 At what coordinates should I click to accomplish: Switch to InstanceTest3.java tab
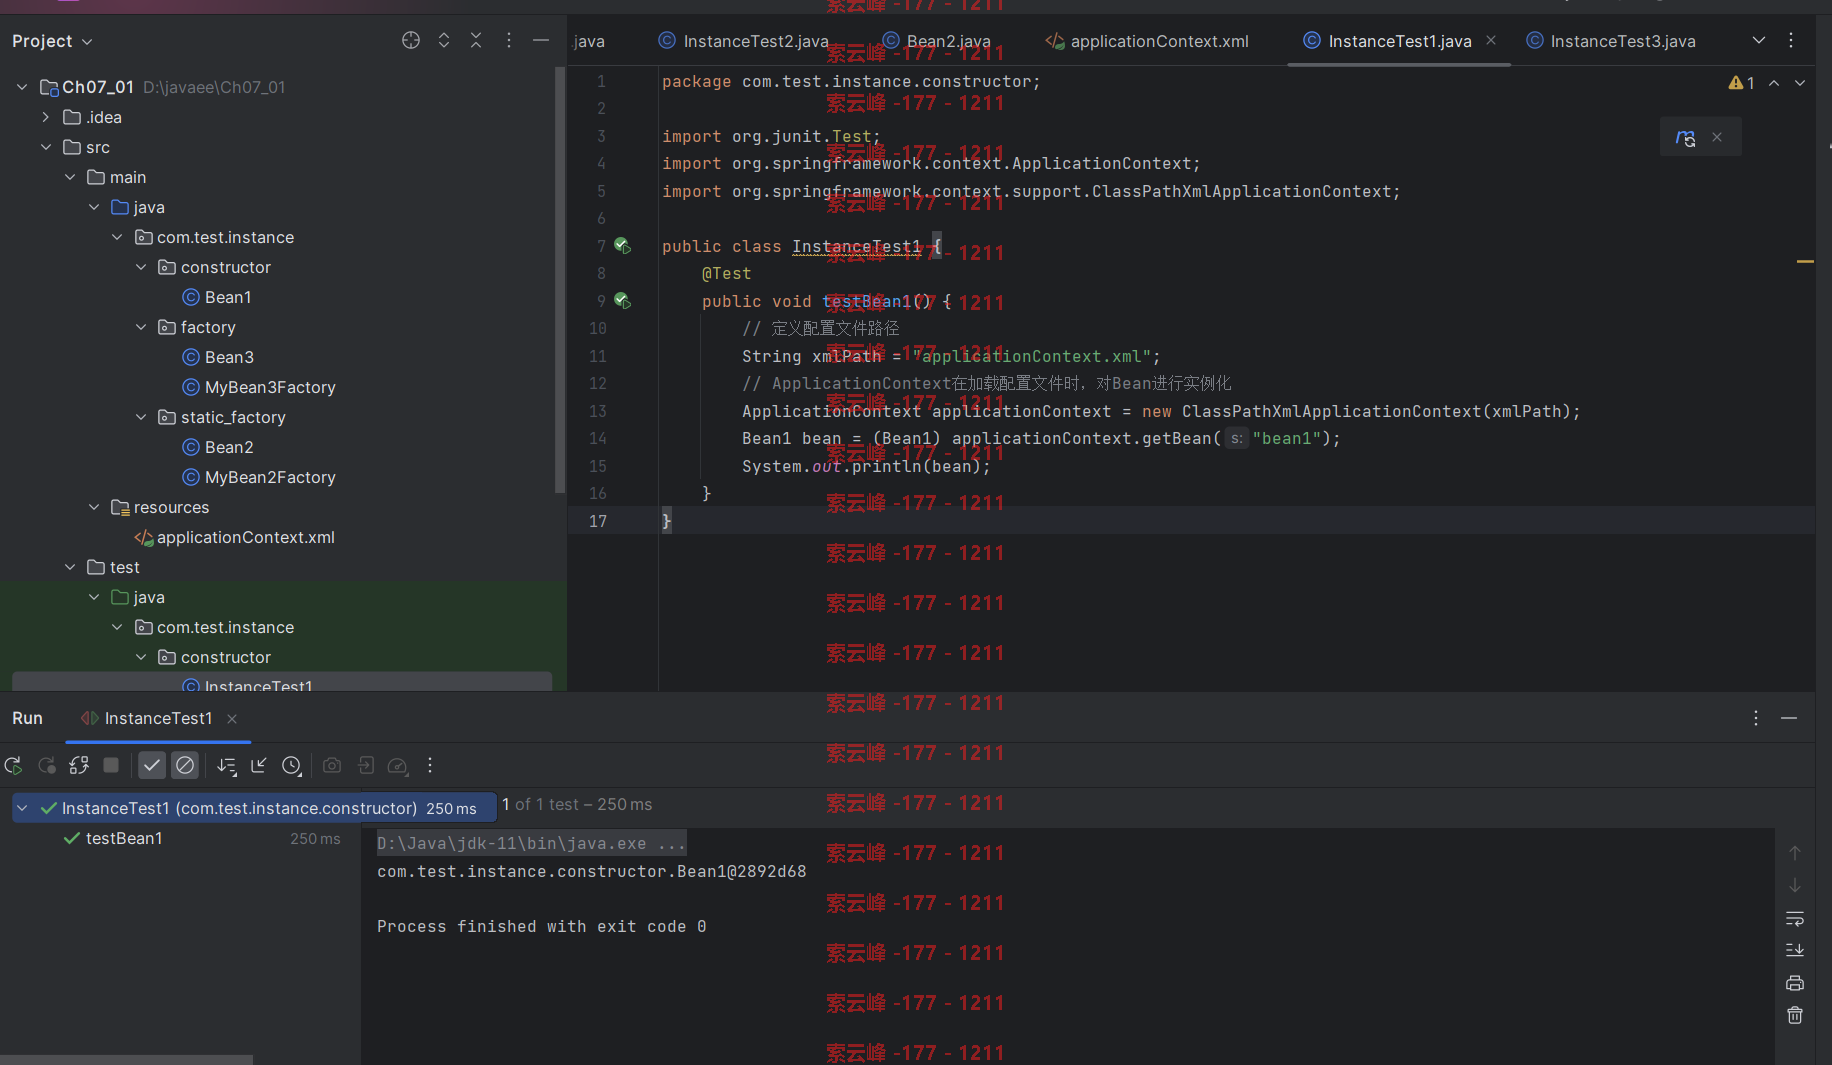click(1611, 41)
